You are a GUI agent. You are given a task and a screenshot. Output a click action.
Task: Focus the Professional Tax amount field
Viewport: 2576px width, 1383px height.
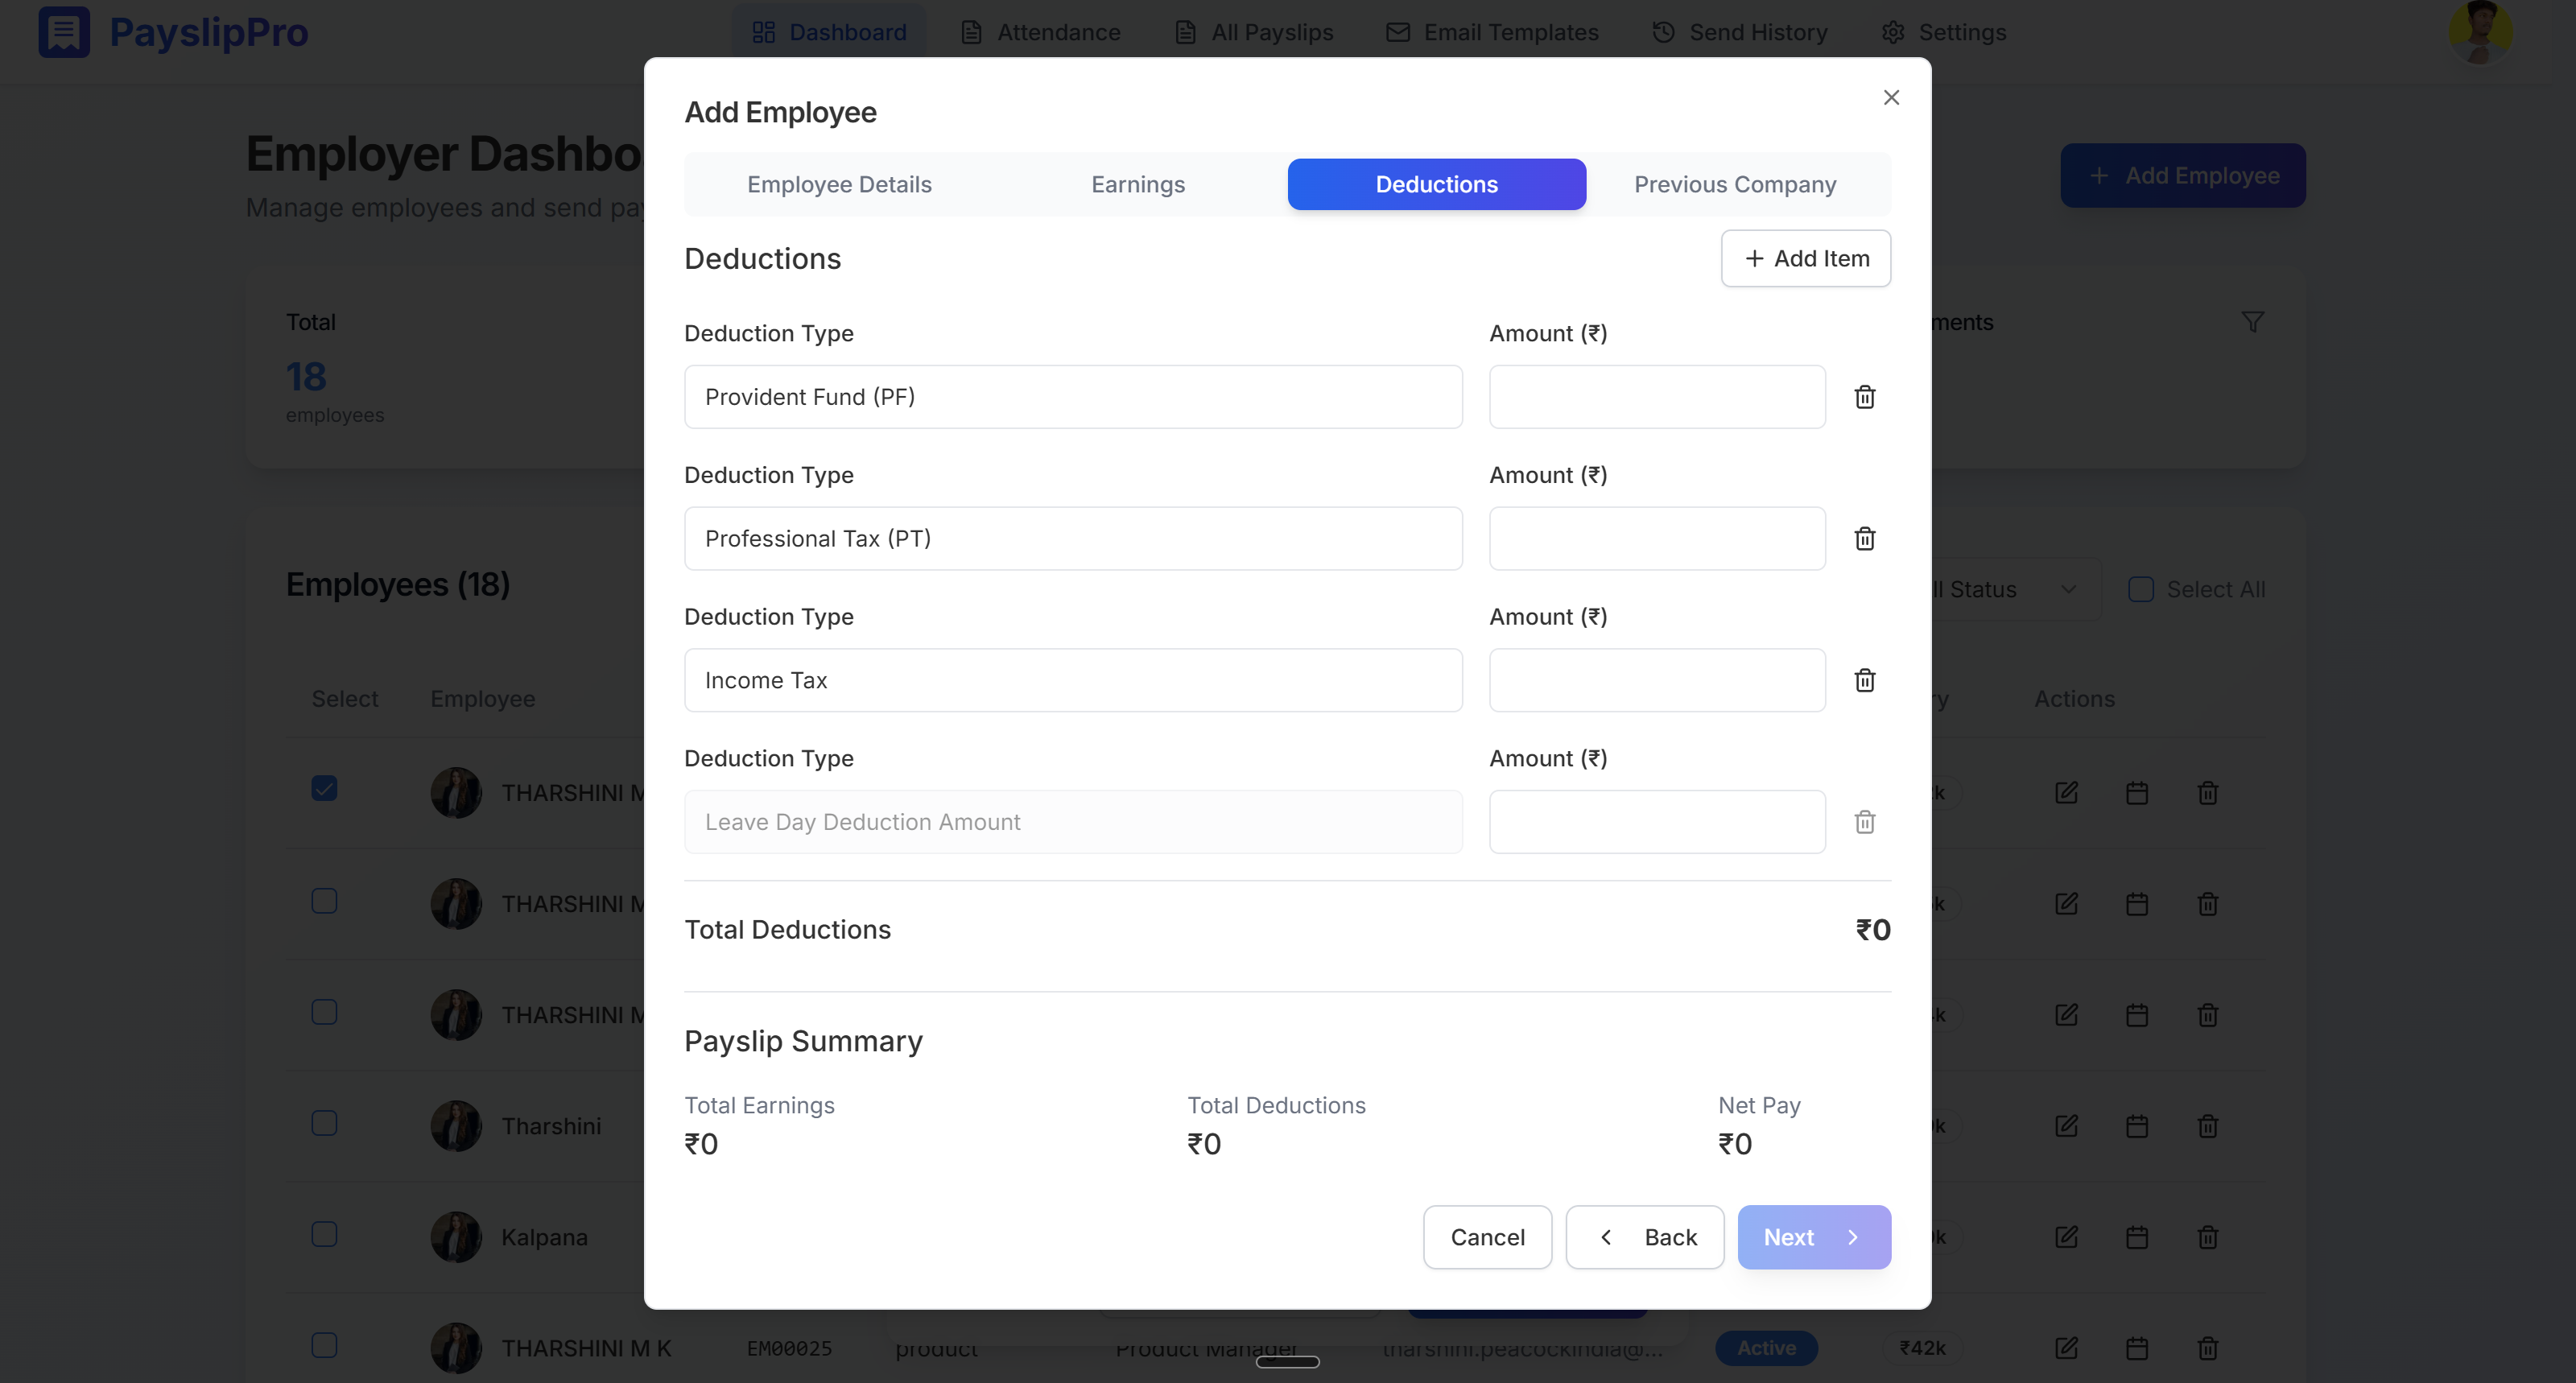click(1657, 539)
